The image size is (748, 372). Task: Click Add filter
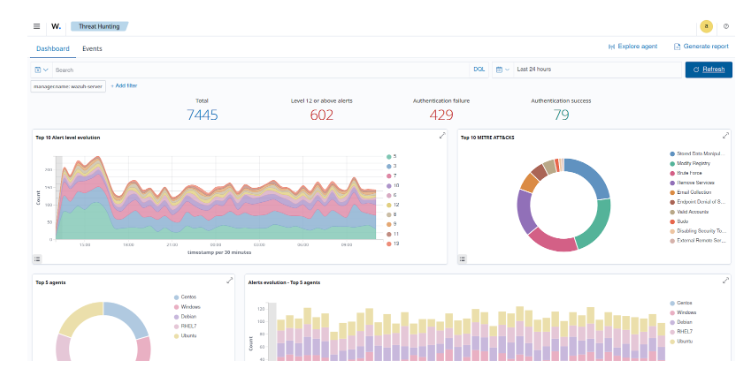tap(124, 86)
